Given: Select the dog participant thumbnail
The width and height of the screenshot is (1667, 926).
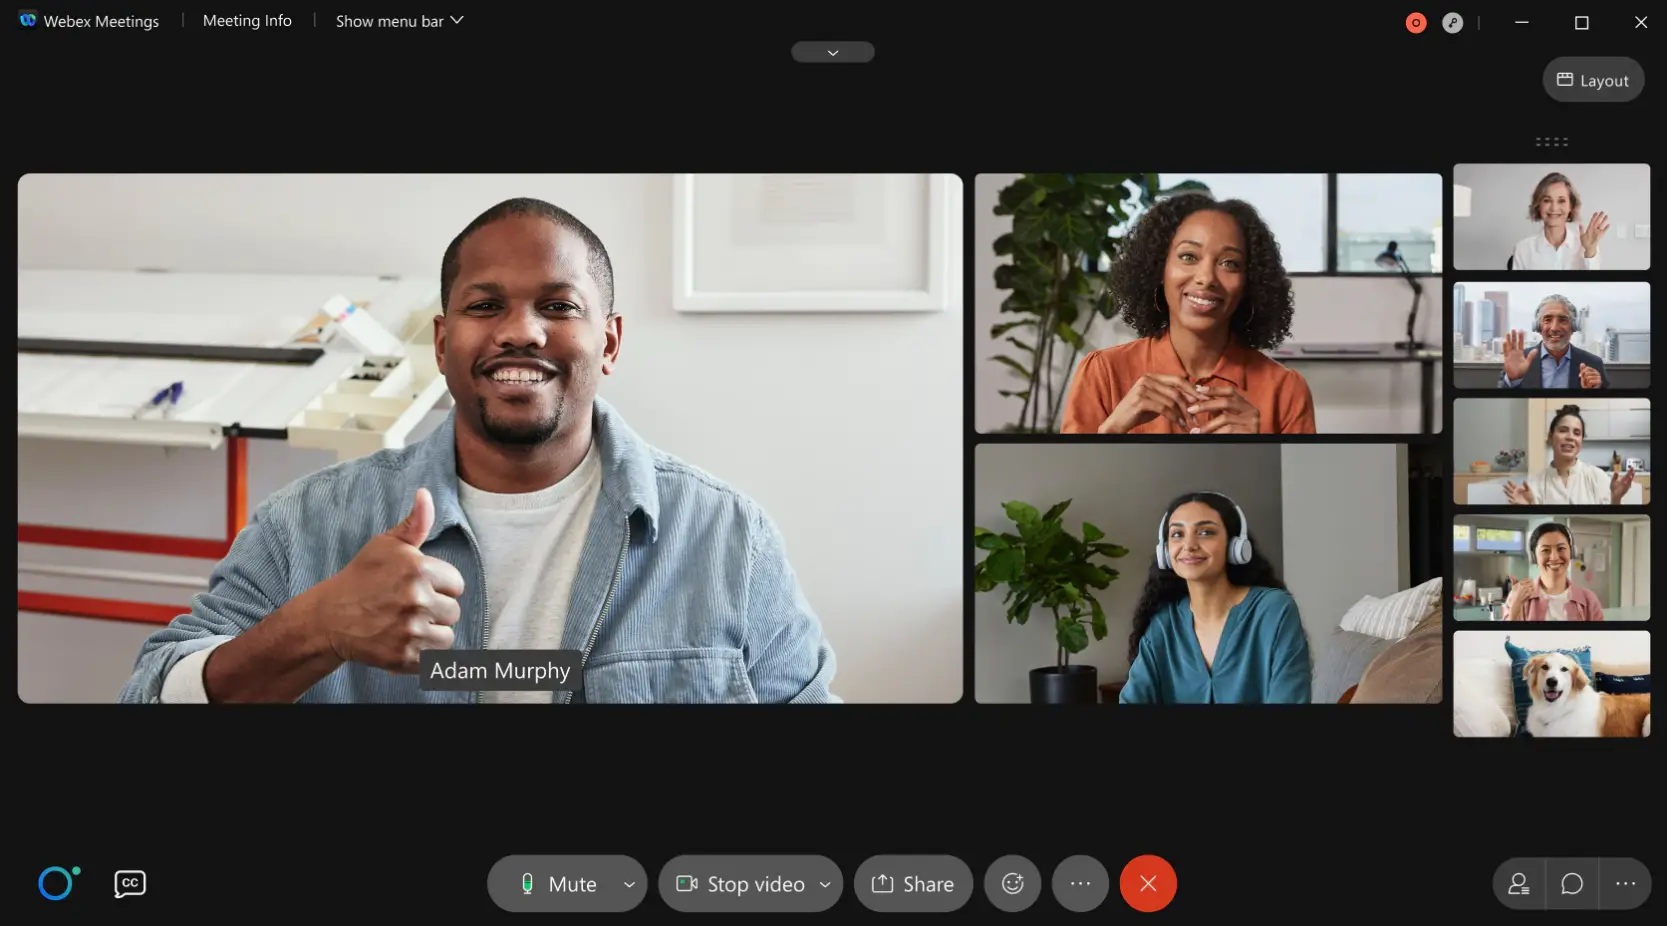Looking at the screenshot, I should [1551, 683].
